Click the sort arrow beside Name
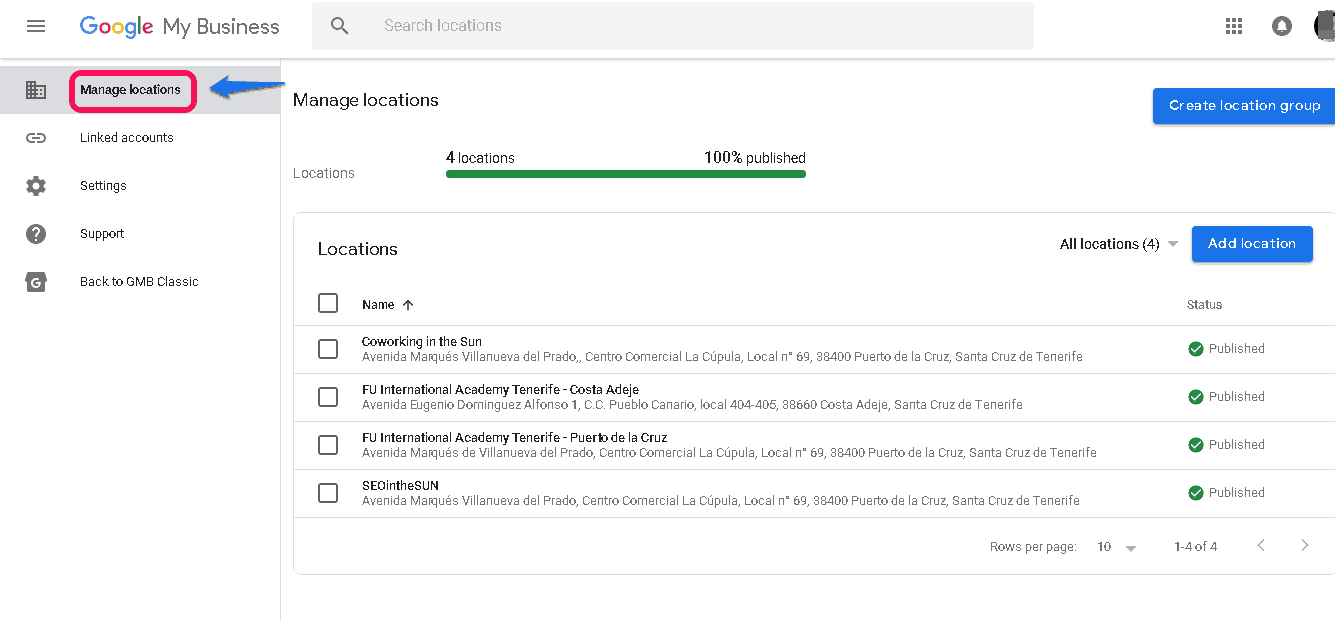The image size is (1335, 621). coord(408,305)
